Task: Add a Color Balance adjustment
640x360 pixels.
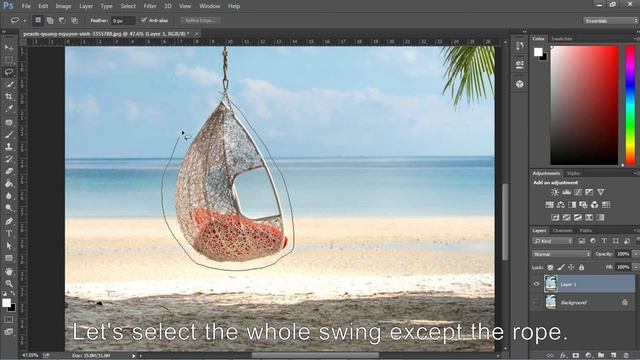Action: point(561,204)
